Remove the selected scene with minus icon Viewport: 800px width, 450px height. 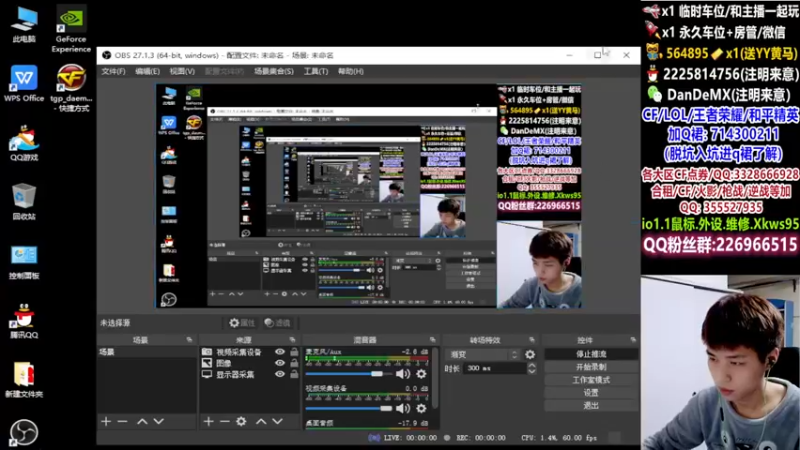(x=122, y=421)
